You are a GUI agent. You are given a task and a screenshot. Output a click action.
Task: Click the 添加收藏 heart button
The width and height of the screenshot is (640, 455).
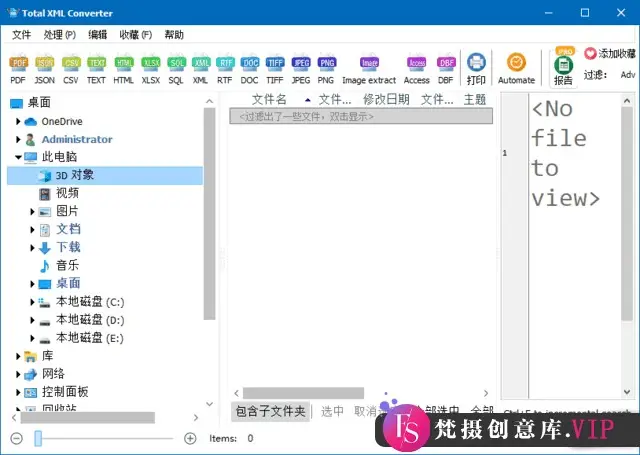pos(610,53)
